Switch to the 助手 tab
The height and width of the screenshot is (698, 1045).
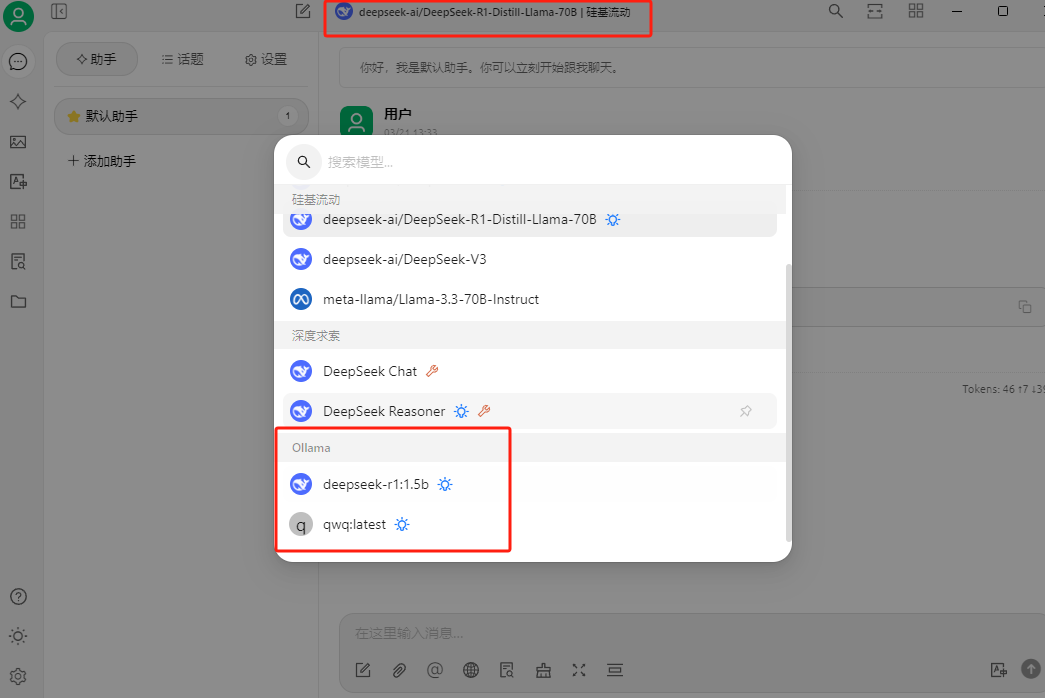[x=97, y=59]
